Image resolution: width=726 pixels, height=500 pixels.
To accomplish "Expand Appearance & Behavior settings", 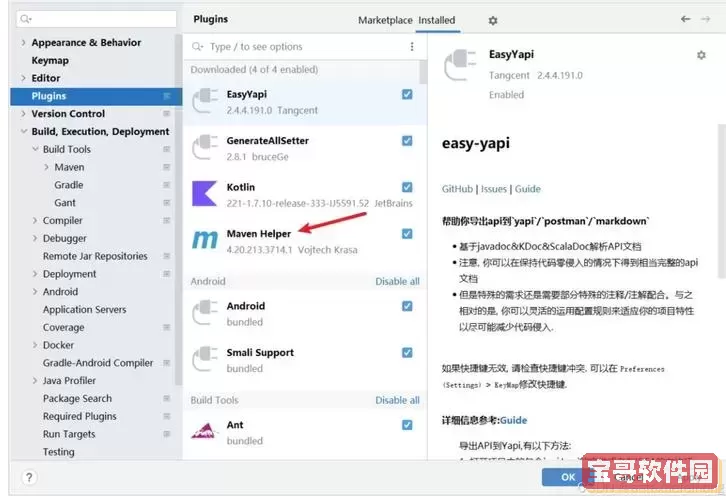I will coord(23,42).
